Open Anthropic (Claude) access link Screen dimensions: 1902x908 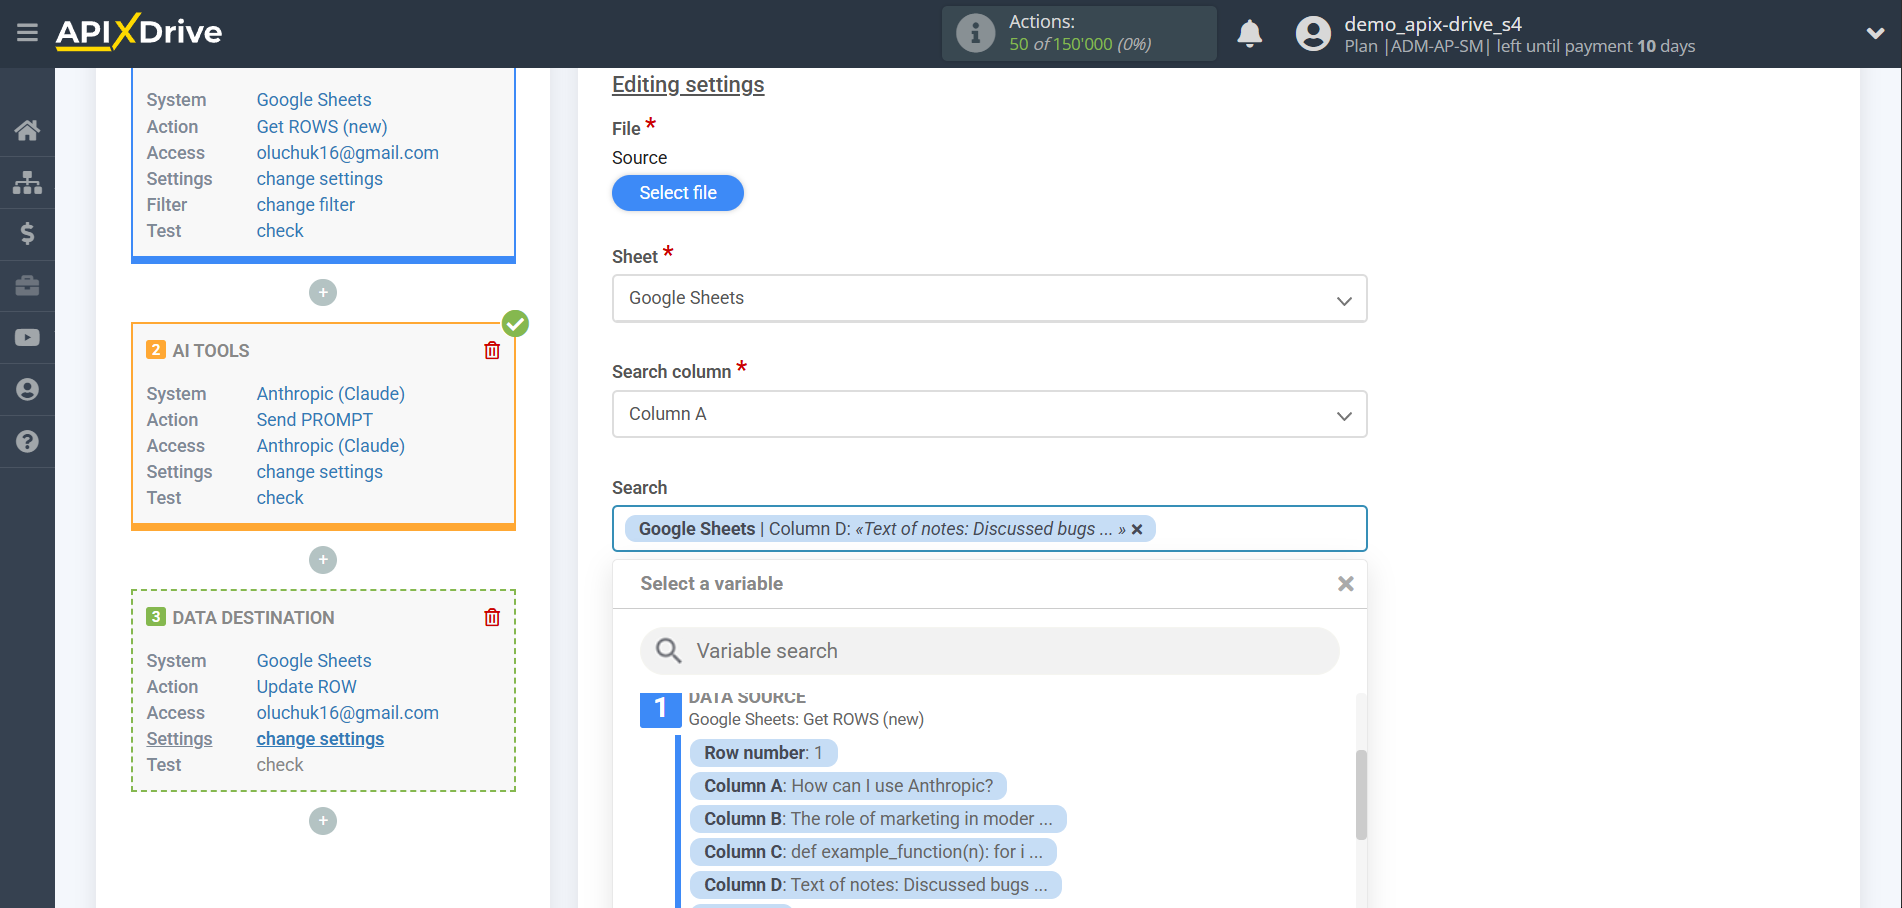(x=331, y=446)
